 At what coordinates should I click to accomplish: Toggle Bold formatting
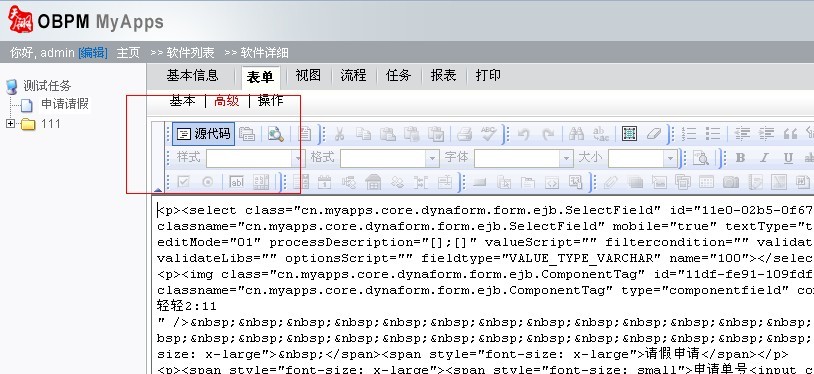(x=740, y=158)
